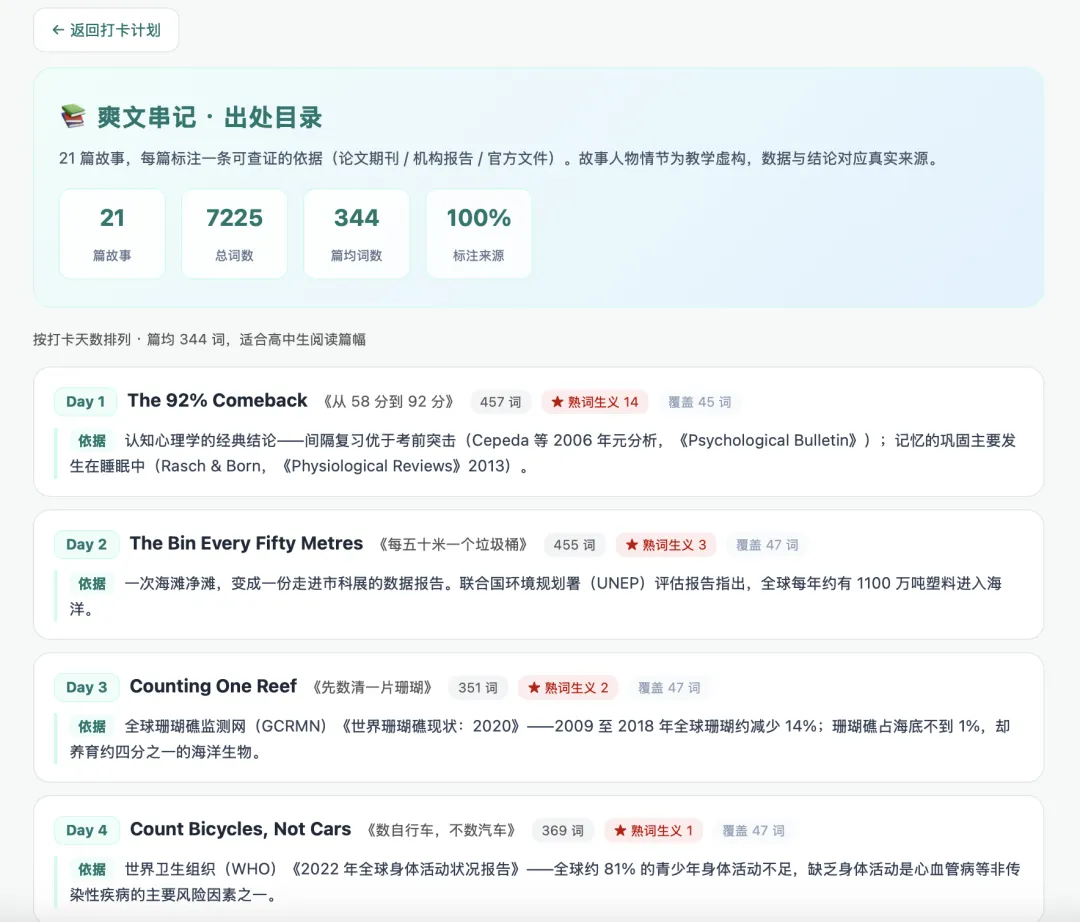Image resolution: width=1080 pixels, height=922 pixels.
Task: Click the 依据 label in Day 4 card
Action: coord(92,870)
